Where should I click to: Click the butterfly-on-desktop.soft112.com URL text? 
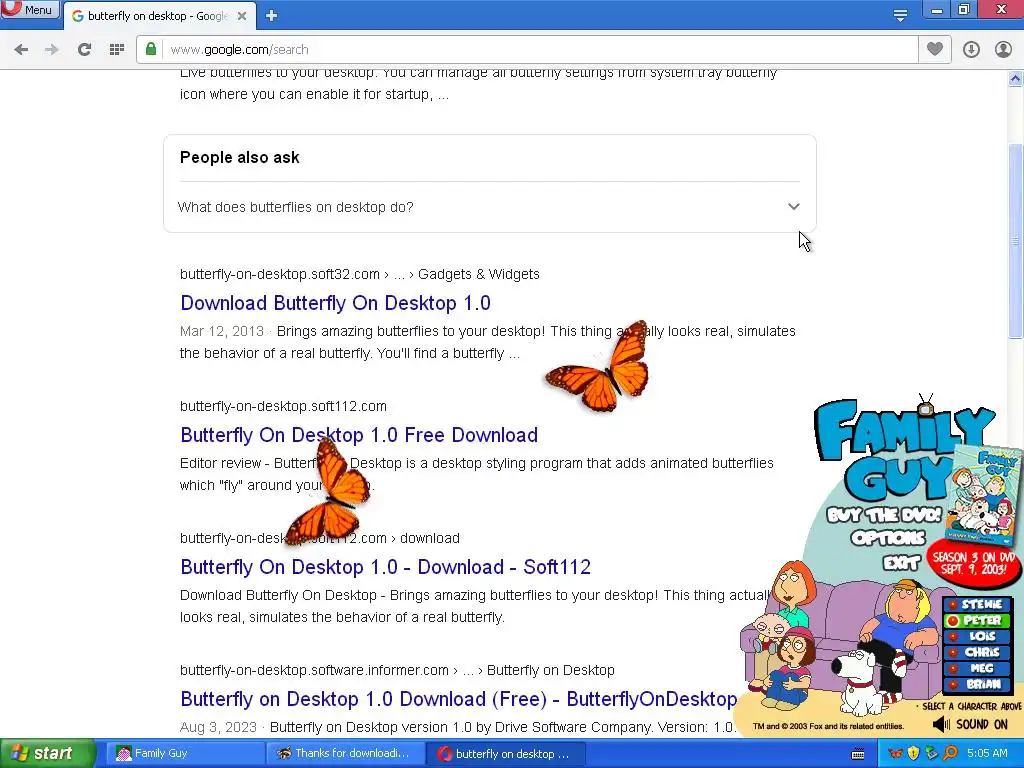[283, 406]
